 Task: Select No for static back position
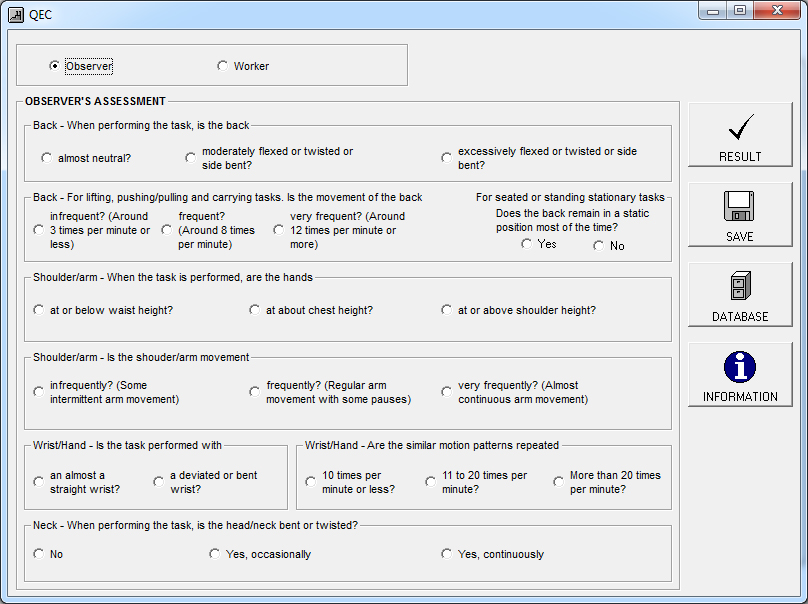tap(598, 246)
